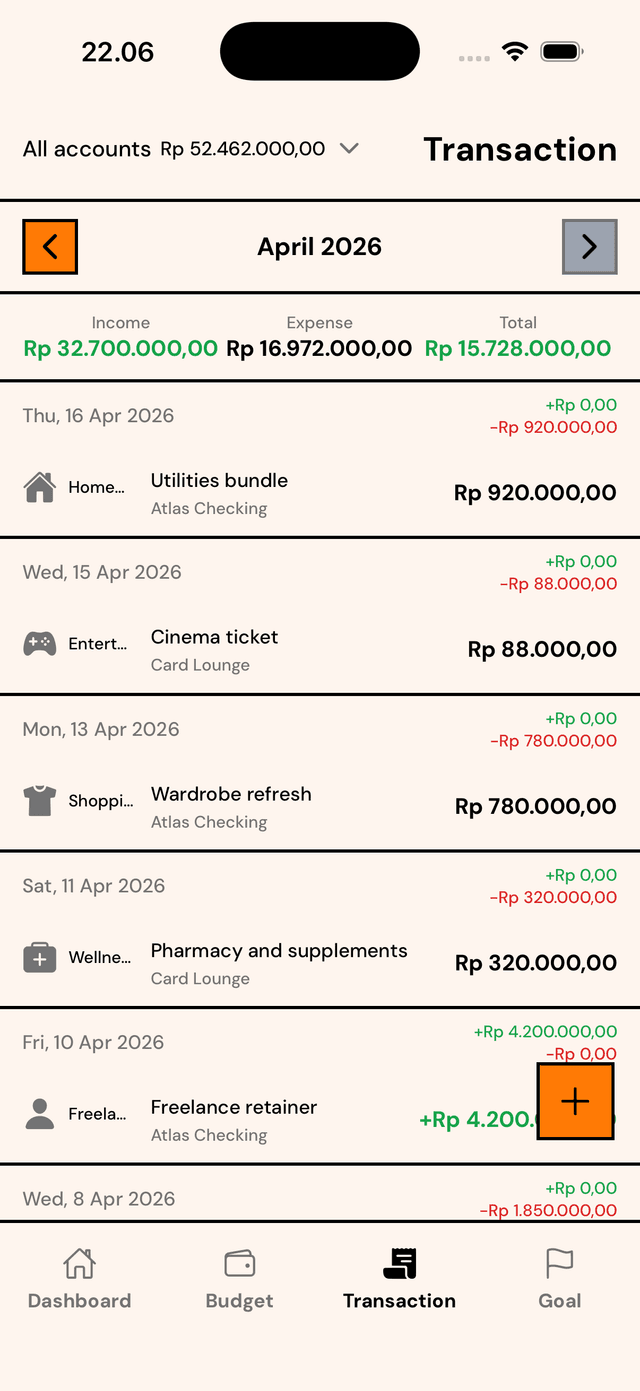Tap the game controller Entertainment icon
The width and height of the screenshot is (640, 1391).
pyautogui.click(x=39, y=642)
